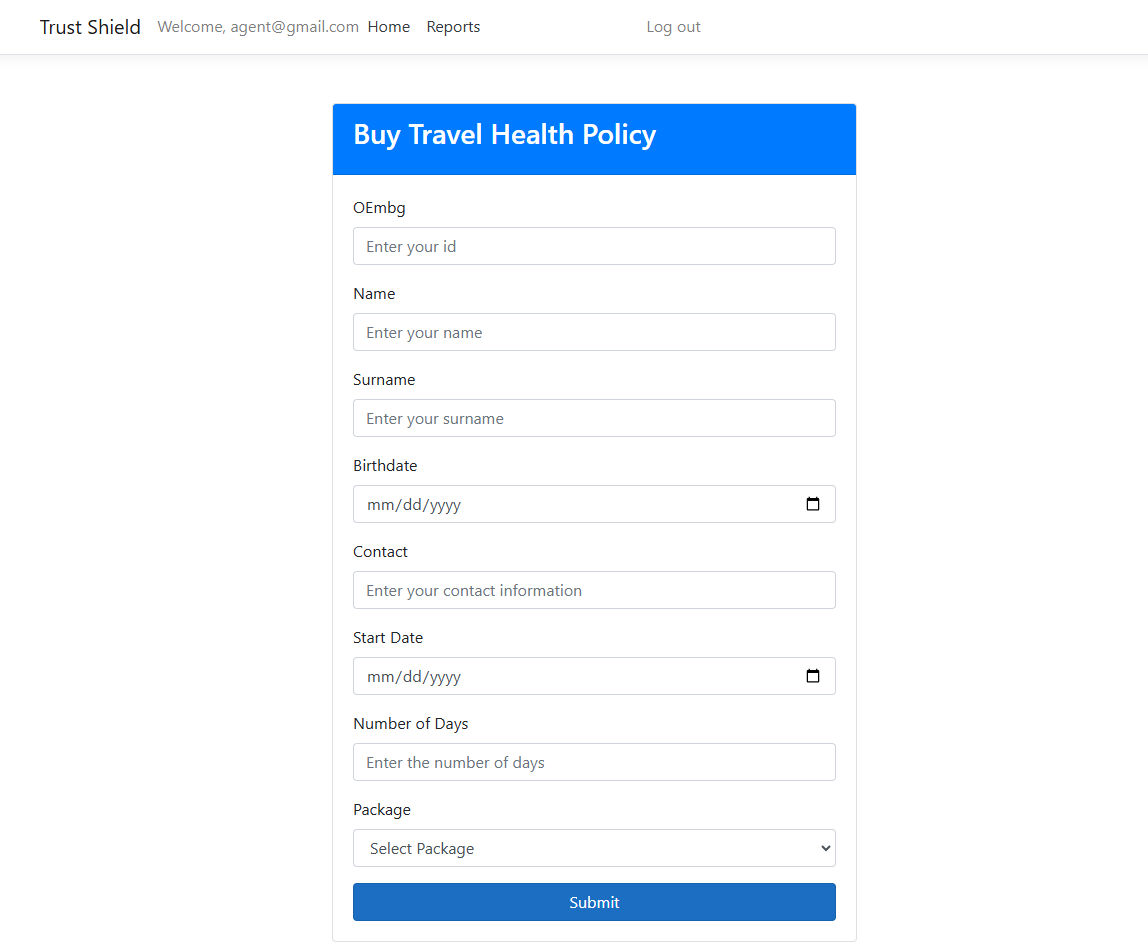Select the year segment of Start Date
This screenshot has width=1148, height=944.
pyautogui.click(x=444, y=677)
